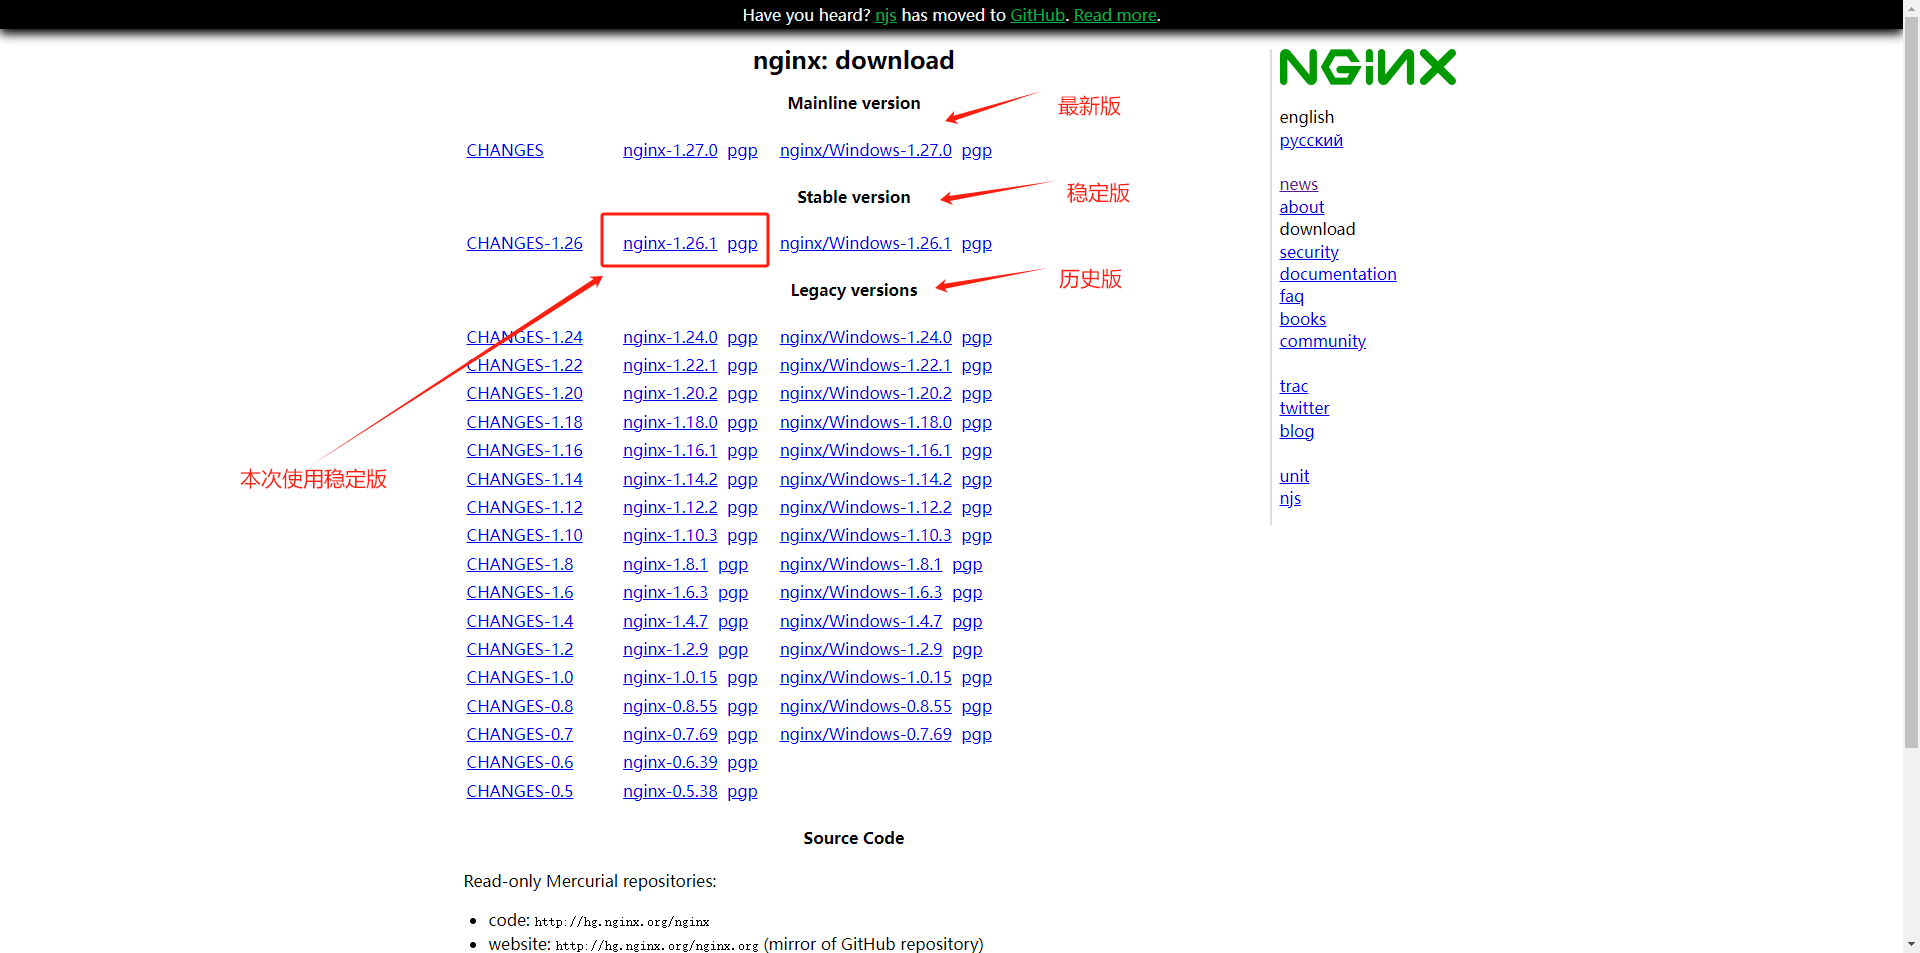This screenshot has width=1920, height=953.
Task: Open news page in sidebar
Action: [1299, 184]
